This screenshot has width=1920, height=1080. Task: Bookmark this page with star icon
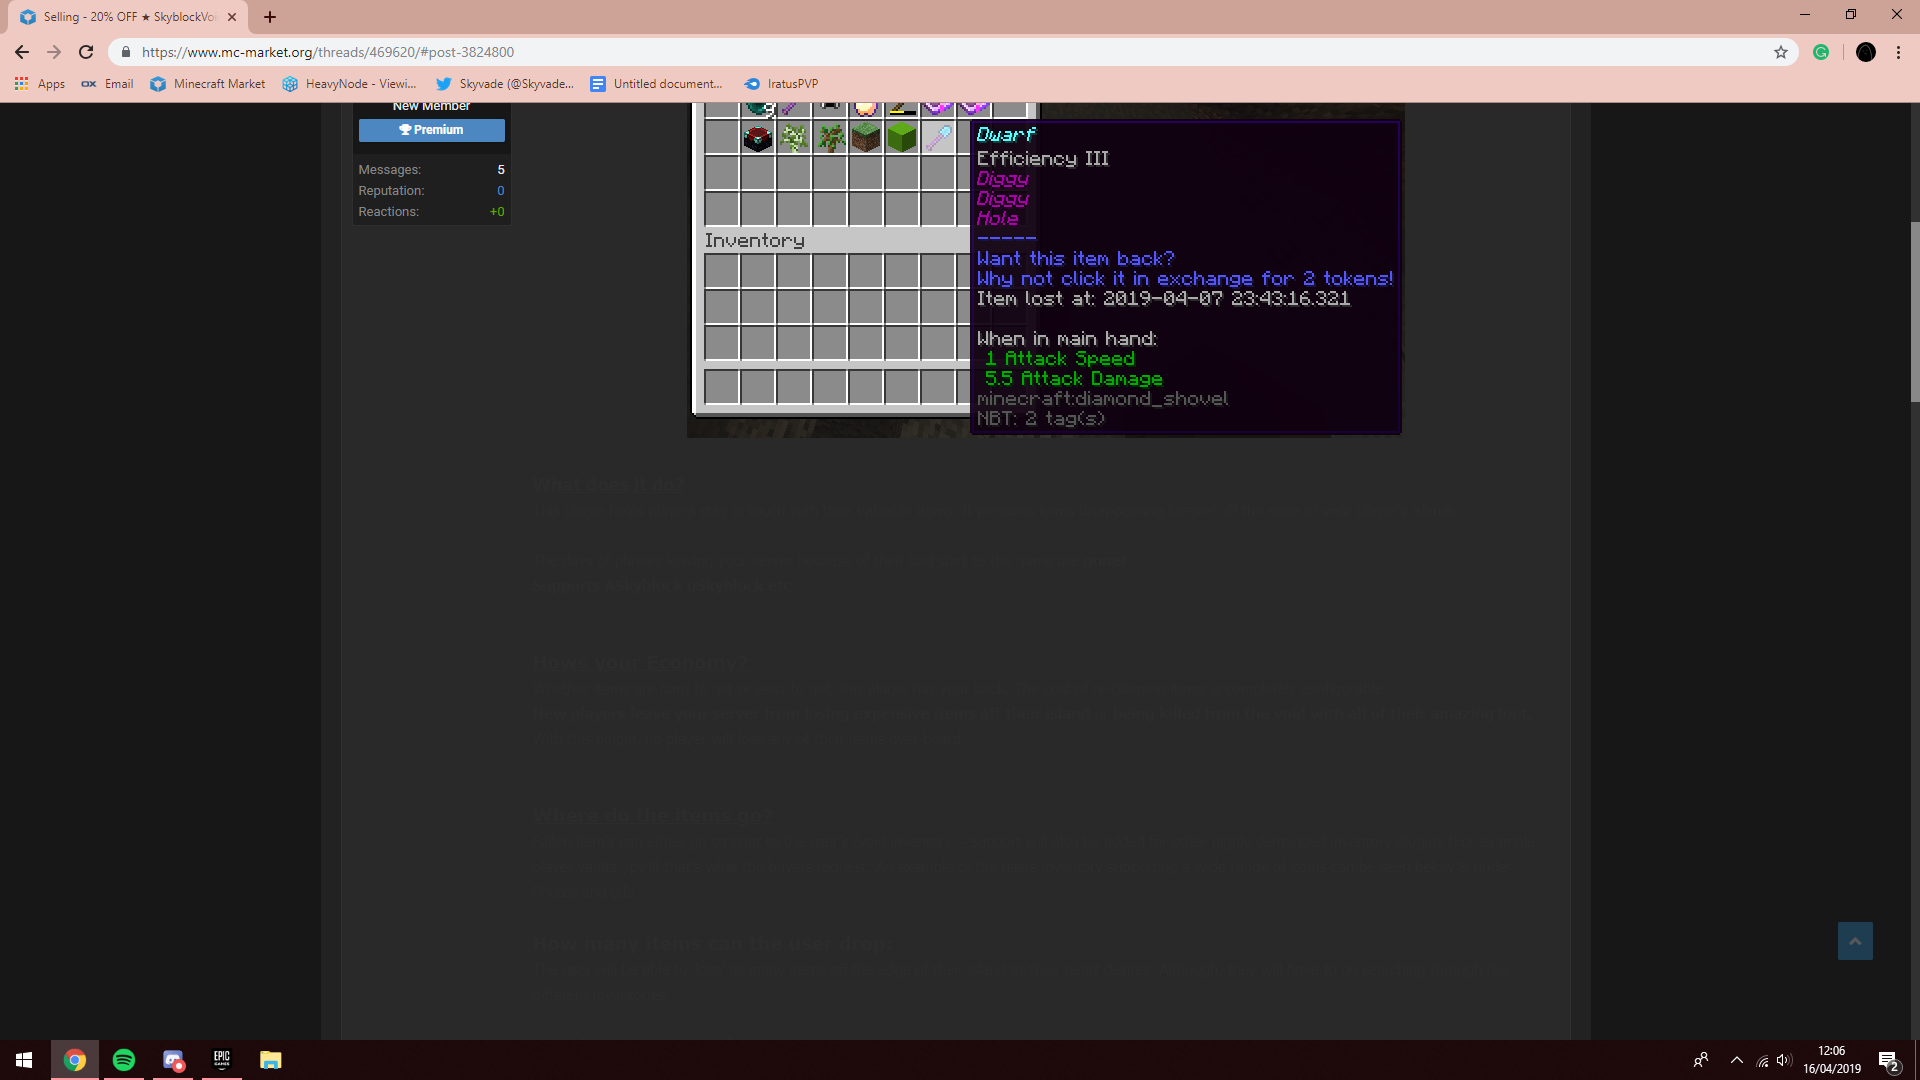(1781, 52)
